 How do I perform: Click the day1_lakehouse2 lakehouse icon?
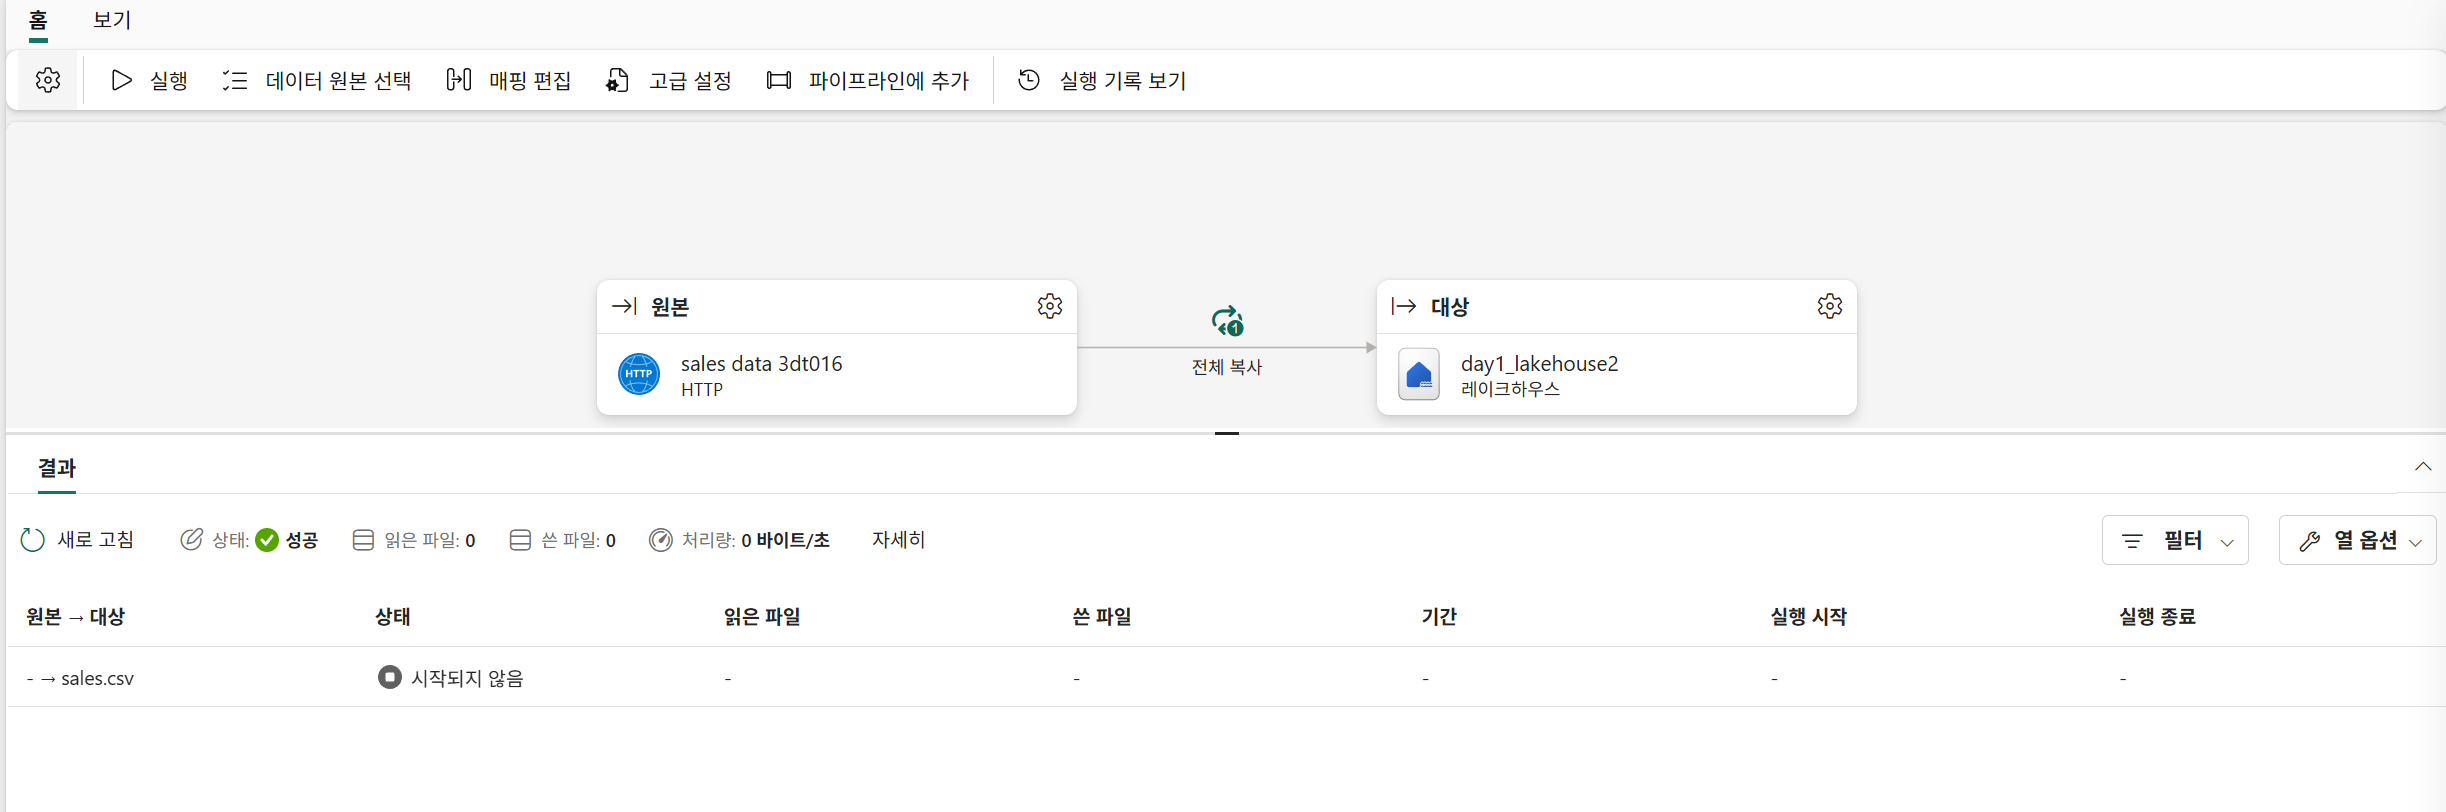pyautogui.click(x=1418, y=374)
